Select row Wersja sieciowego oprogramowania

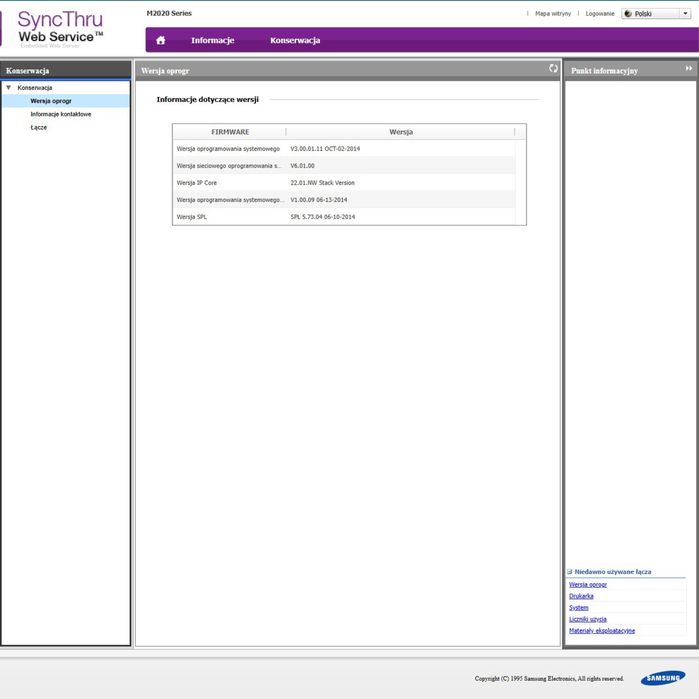pos(344,166)
